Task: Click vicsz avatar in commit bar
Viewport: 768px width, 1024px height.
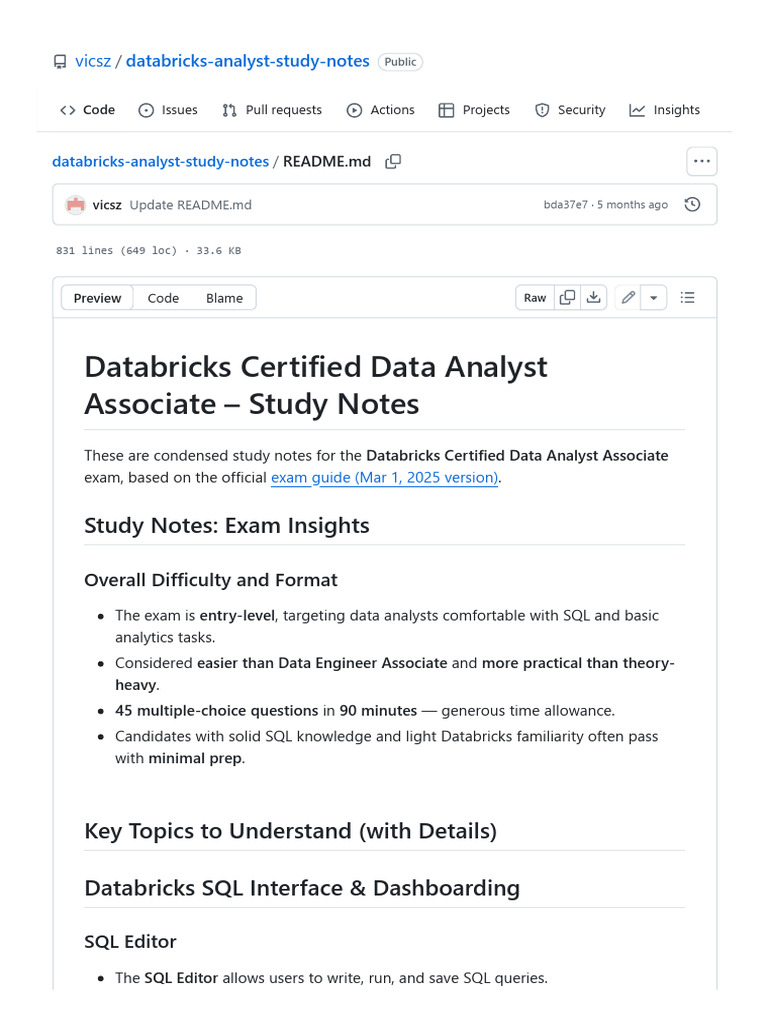Action: 76,205
